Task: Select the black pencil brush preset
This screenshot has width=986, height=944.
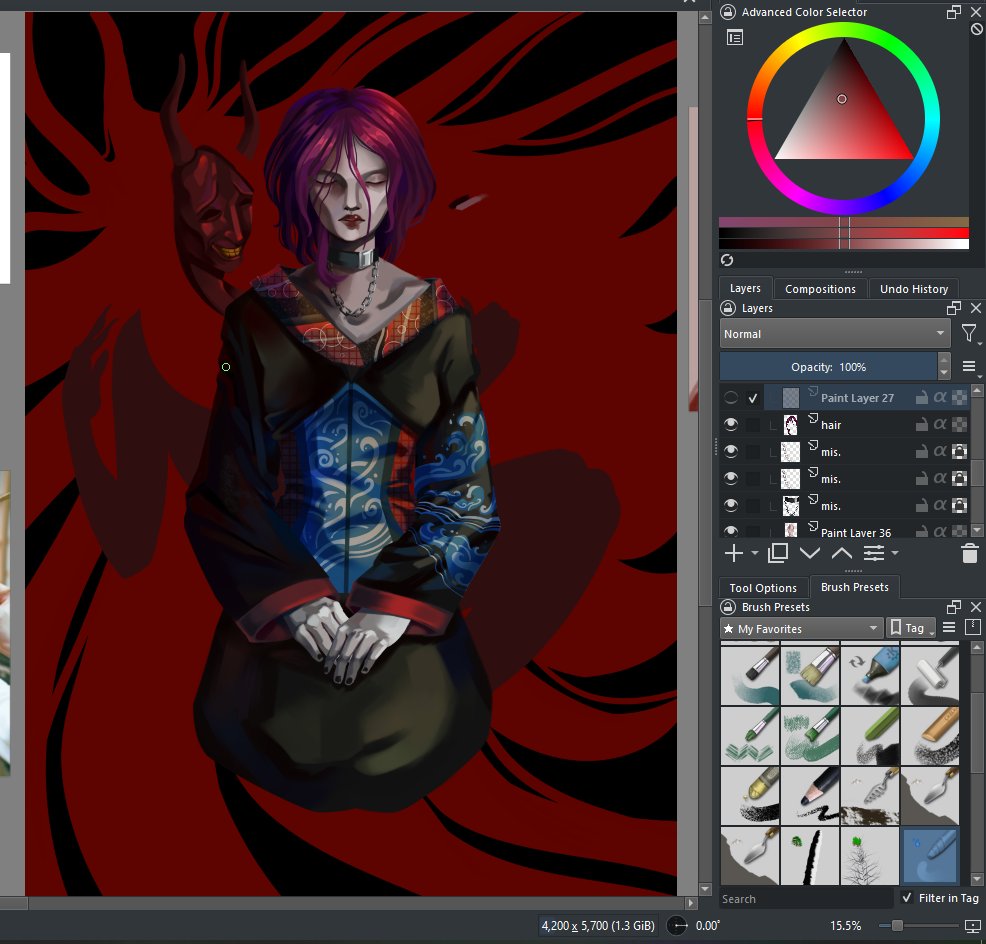Action: [x=809, y=796]
